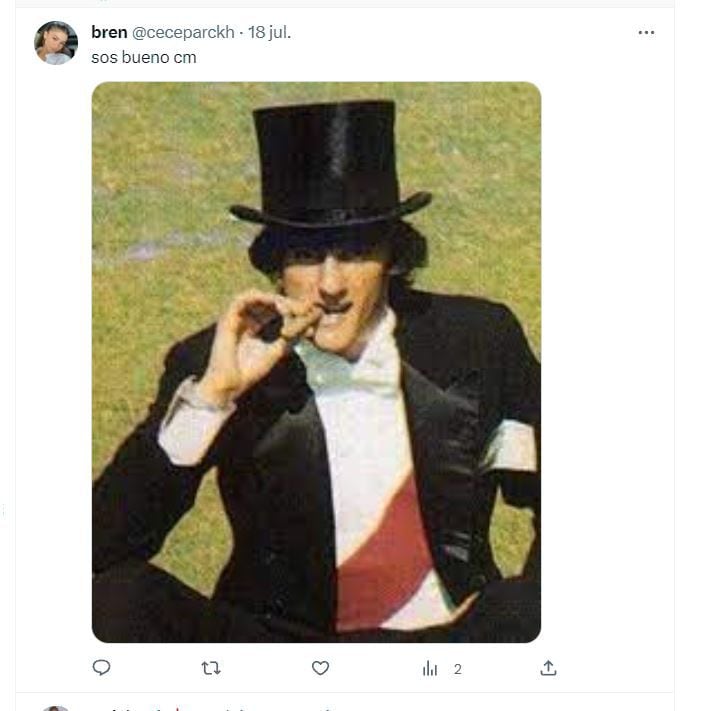Click the black top hat in the photo
Viewport: 704px width, 711px height.
pos(326,160)
